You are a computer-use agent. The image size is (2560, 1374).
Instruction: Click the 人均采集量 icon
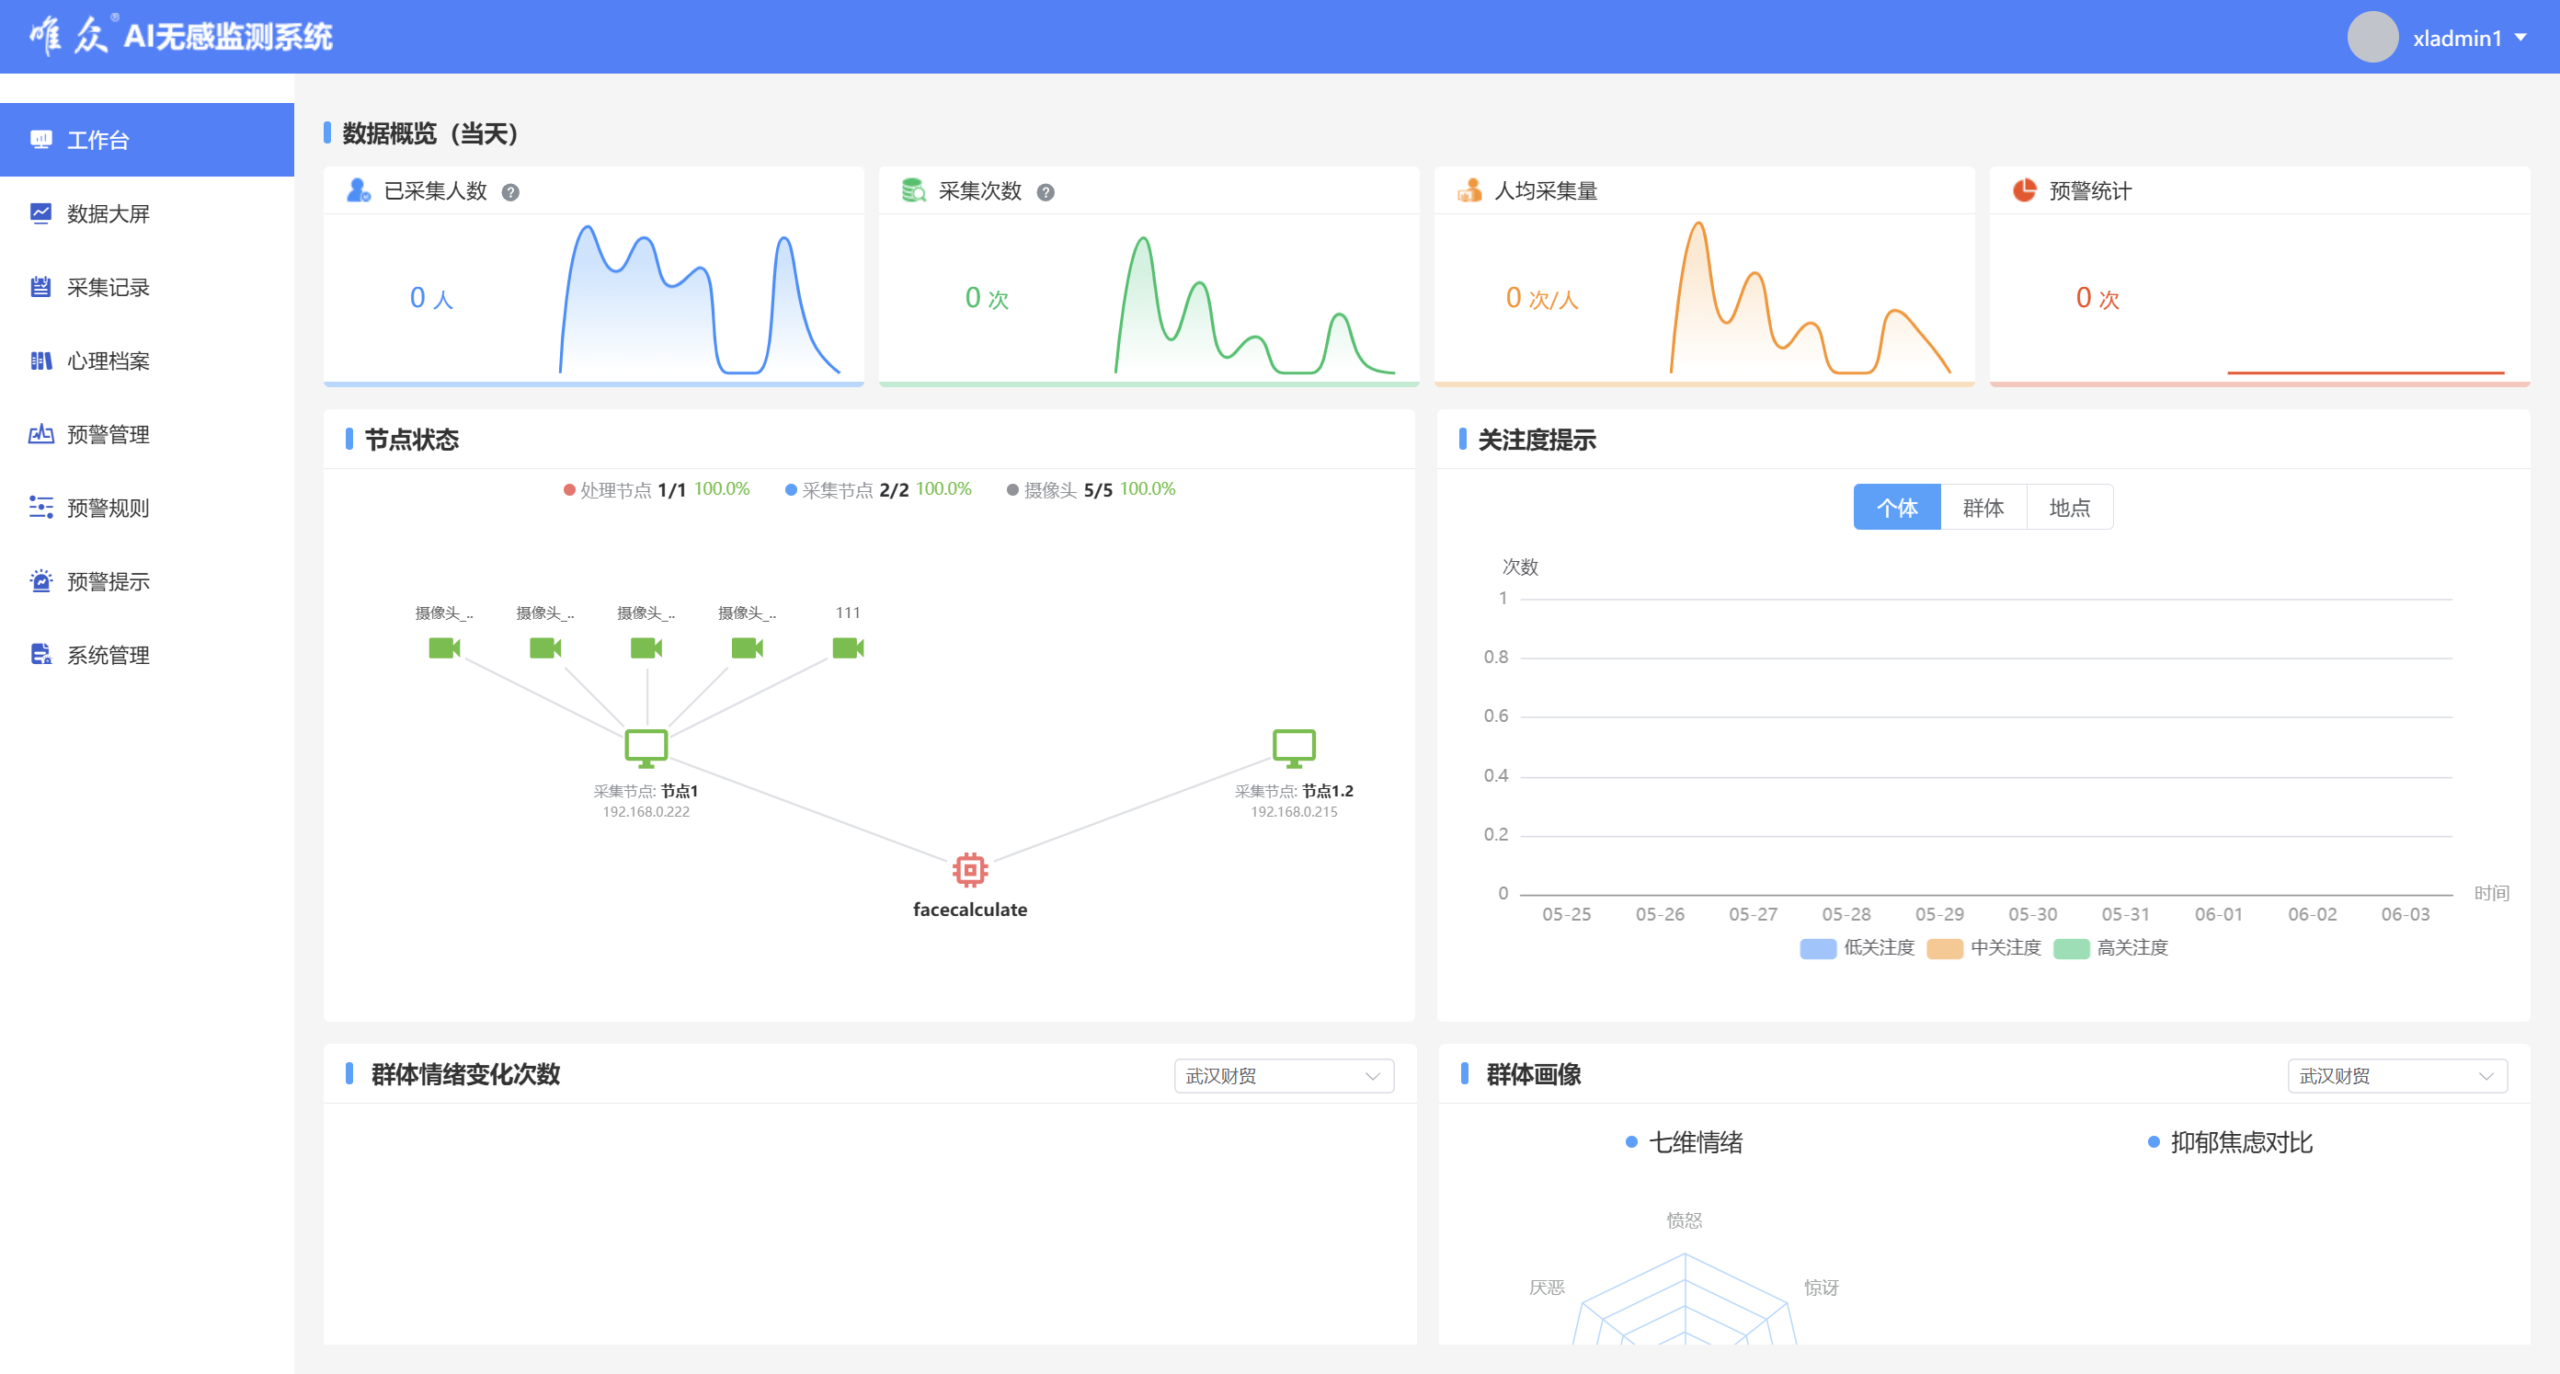[x=1469, y=190]
